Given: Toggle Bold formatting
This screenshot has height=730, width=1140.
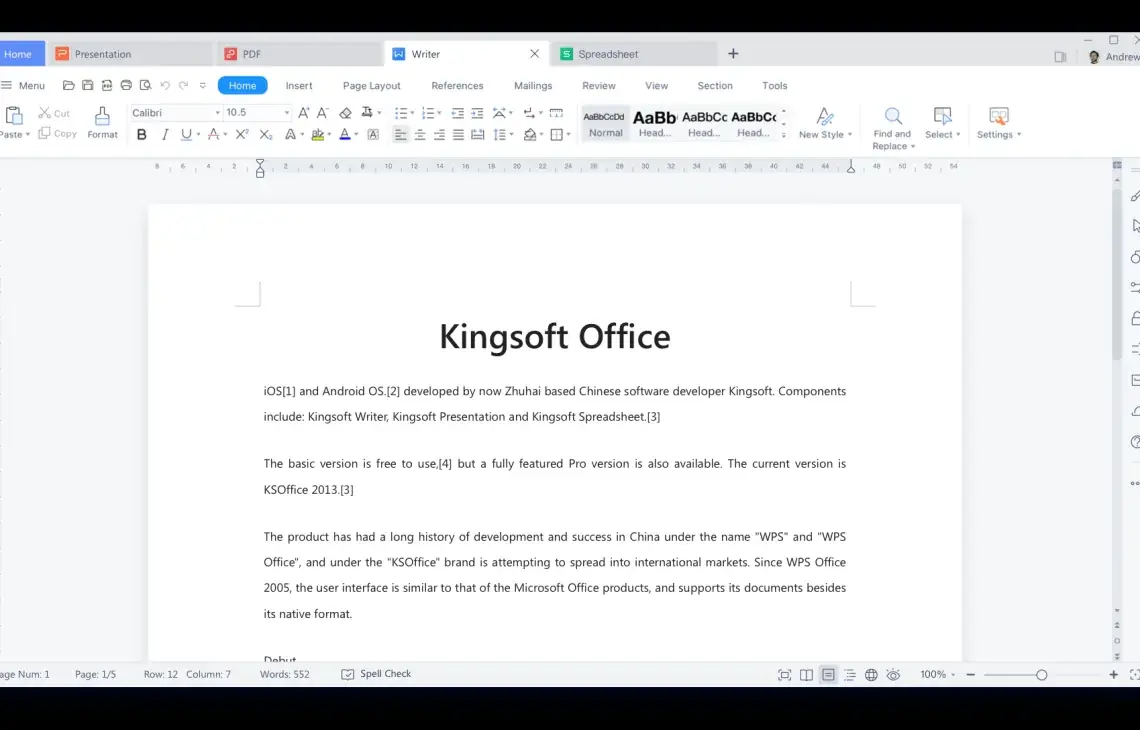Looking at the screenshot, I should coord(142,135).
